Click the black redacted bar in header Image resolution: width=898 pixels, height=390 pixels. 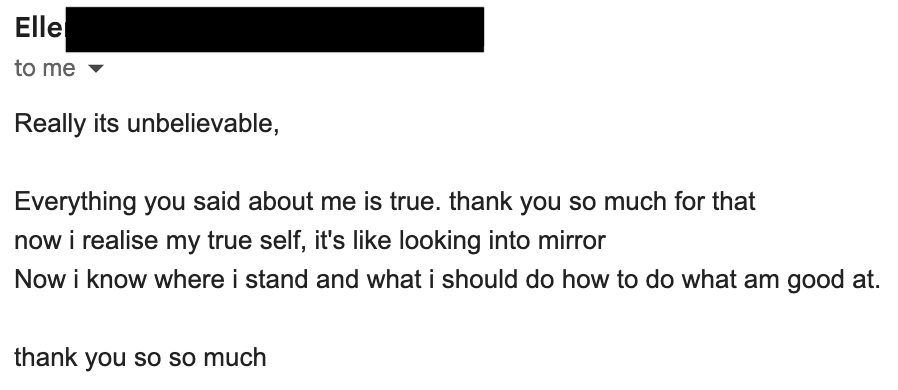pos(275,29)
